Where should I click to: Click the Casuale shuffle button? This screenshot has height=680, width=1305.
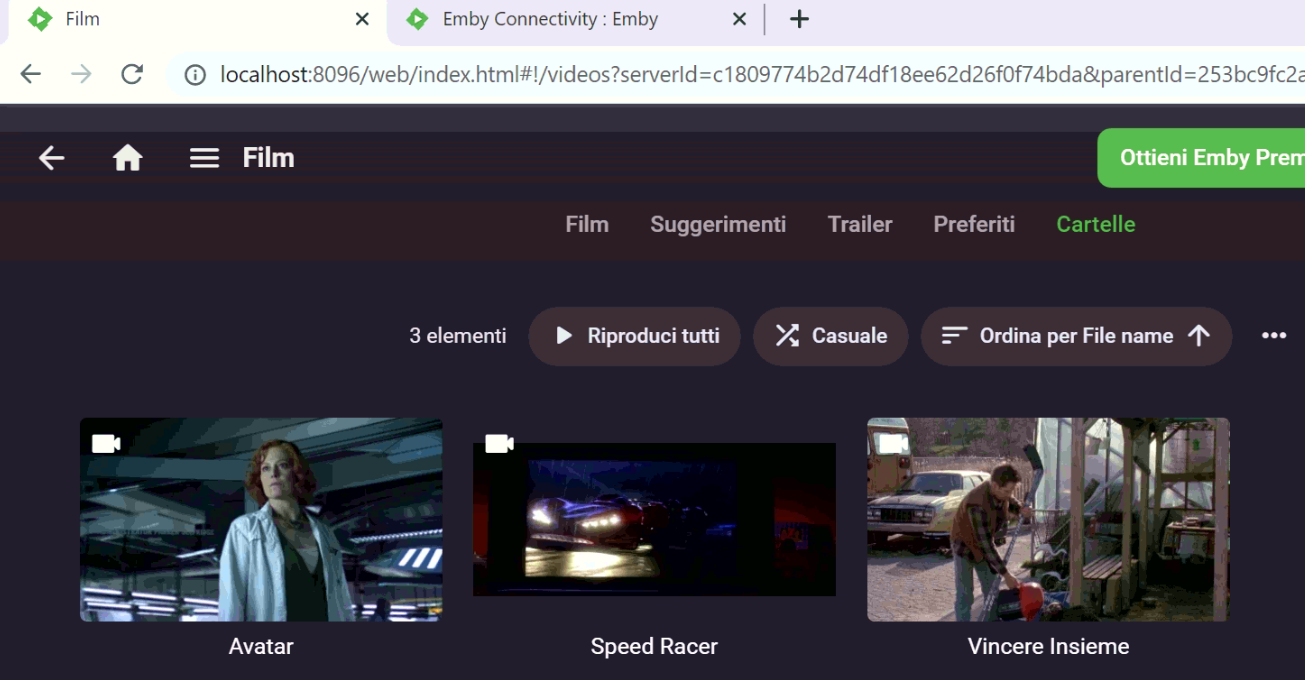[x=830, y=336]
